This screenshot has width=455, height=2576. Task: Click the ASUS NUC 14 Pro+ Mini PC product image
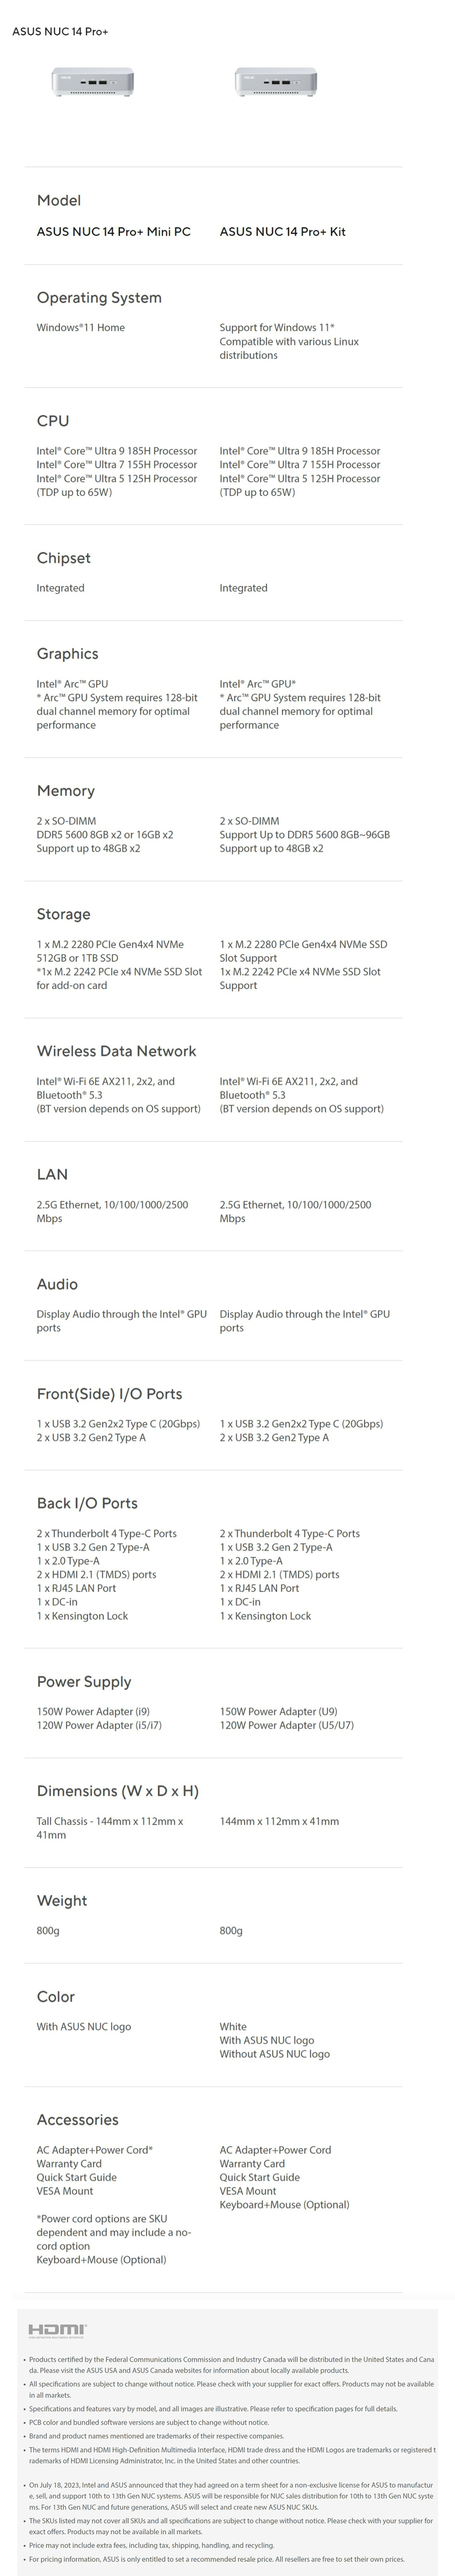point(93,82)
